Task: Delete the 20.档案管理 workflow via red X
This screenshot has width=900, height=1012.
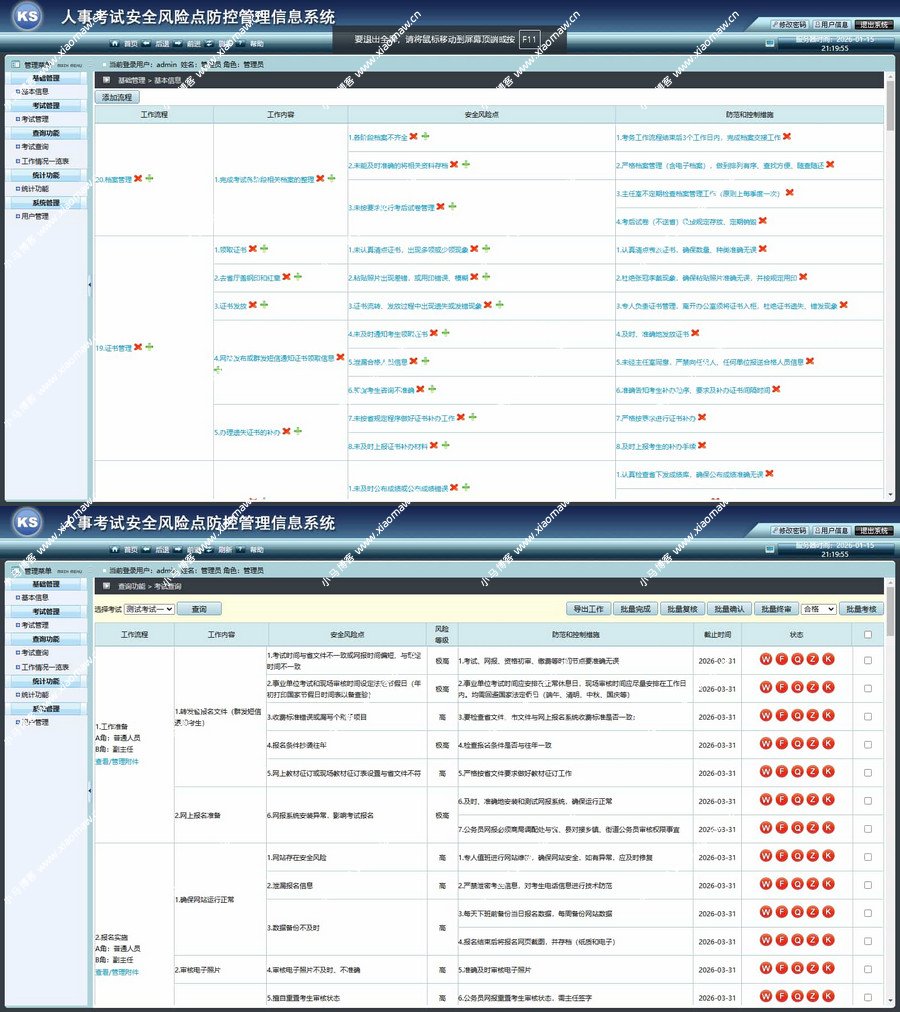Action: click(138, 179)
